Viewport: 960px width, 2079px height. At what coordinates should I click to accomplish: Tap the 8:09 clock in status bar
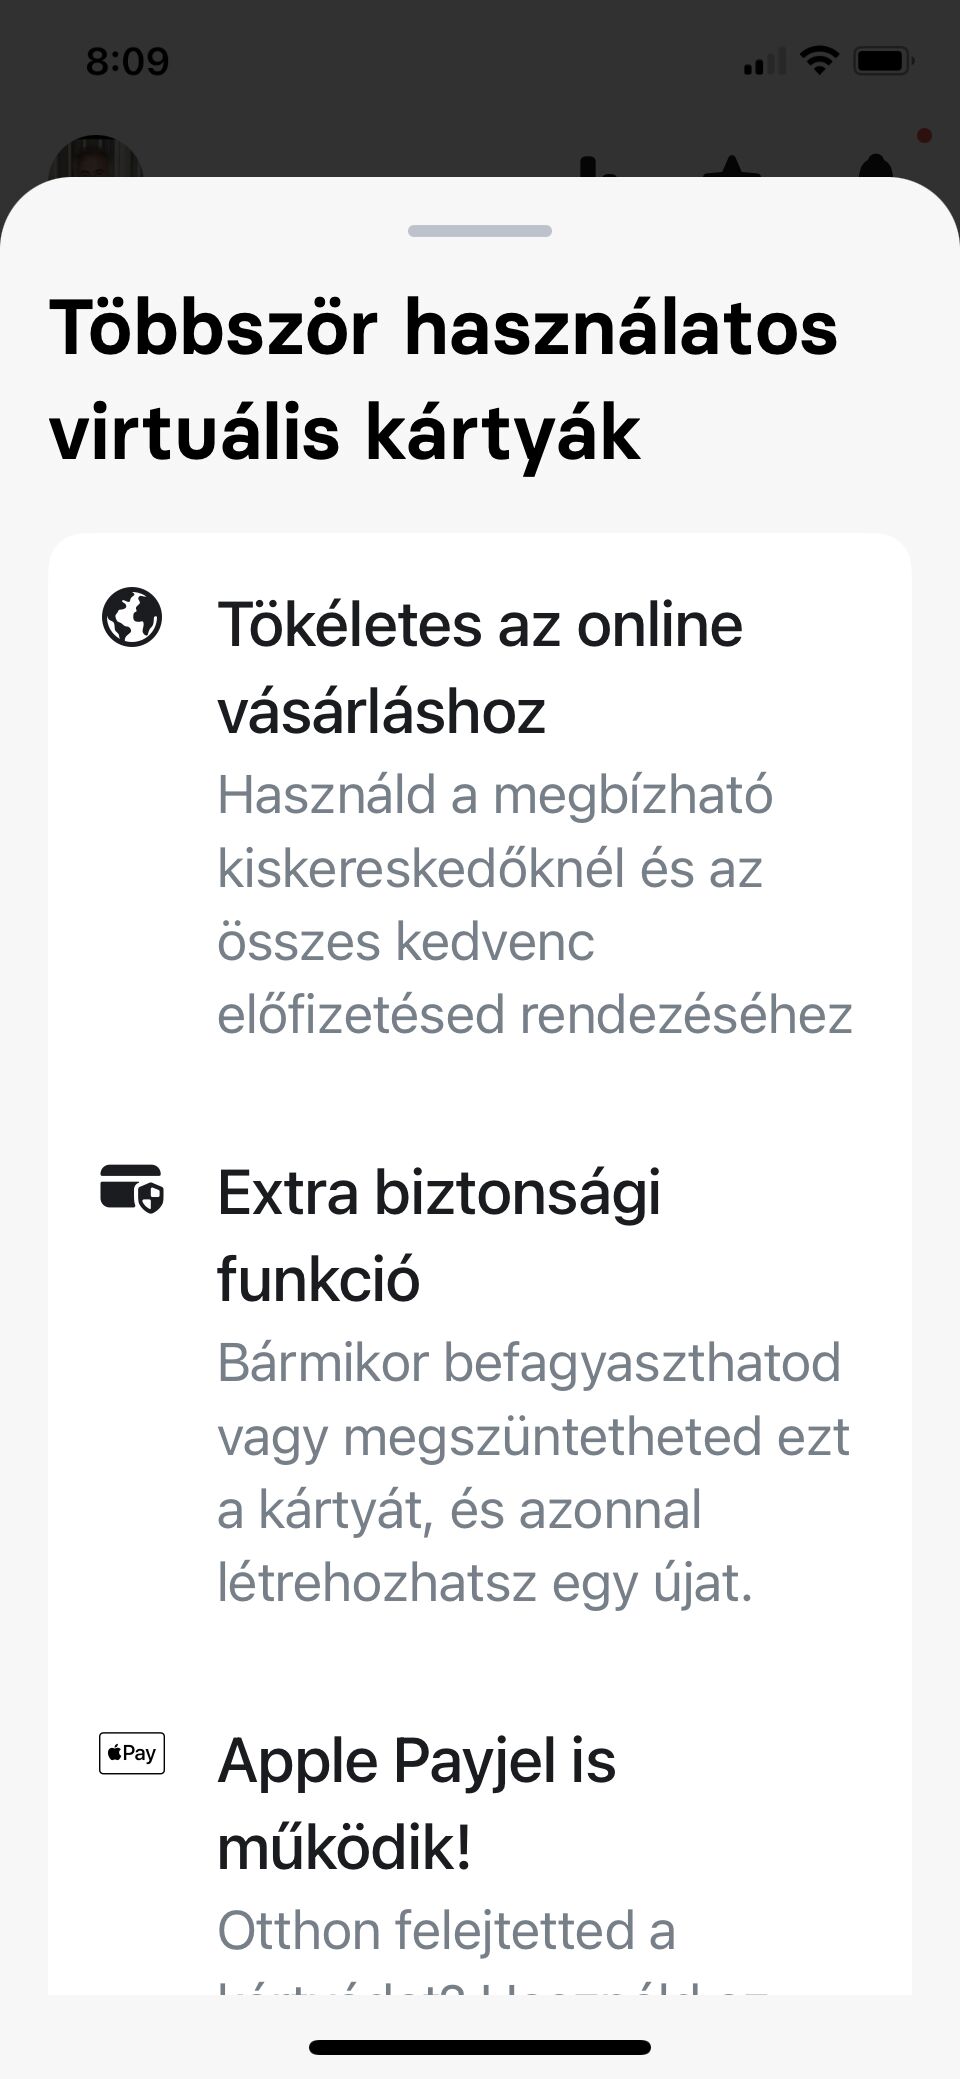pos(127,62)
